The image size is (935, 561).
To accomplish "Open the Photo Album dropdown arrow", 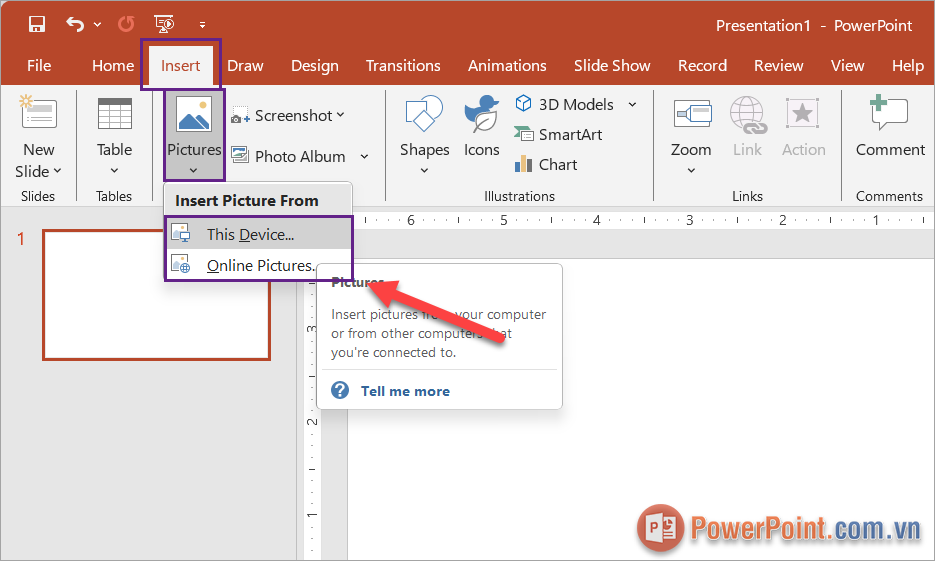I will tap(364, 156).
